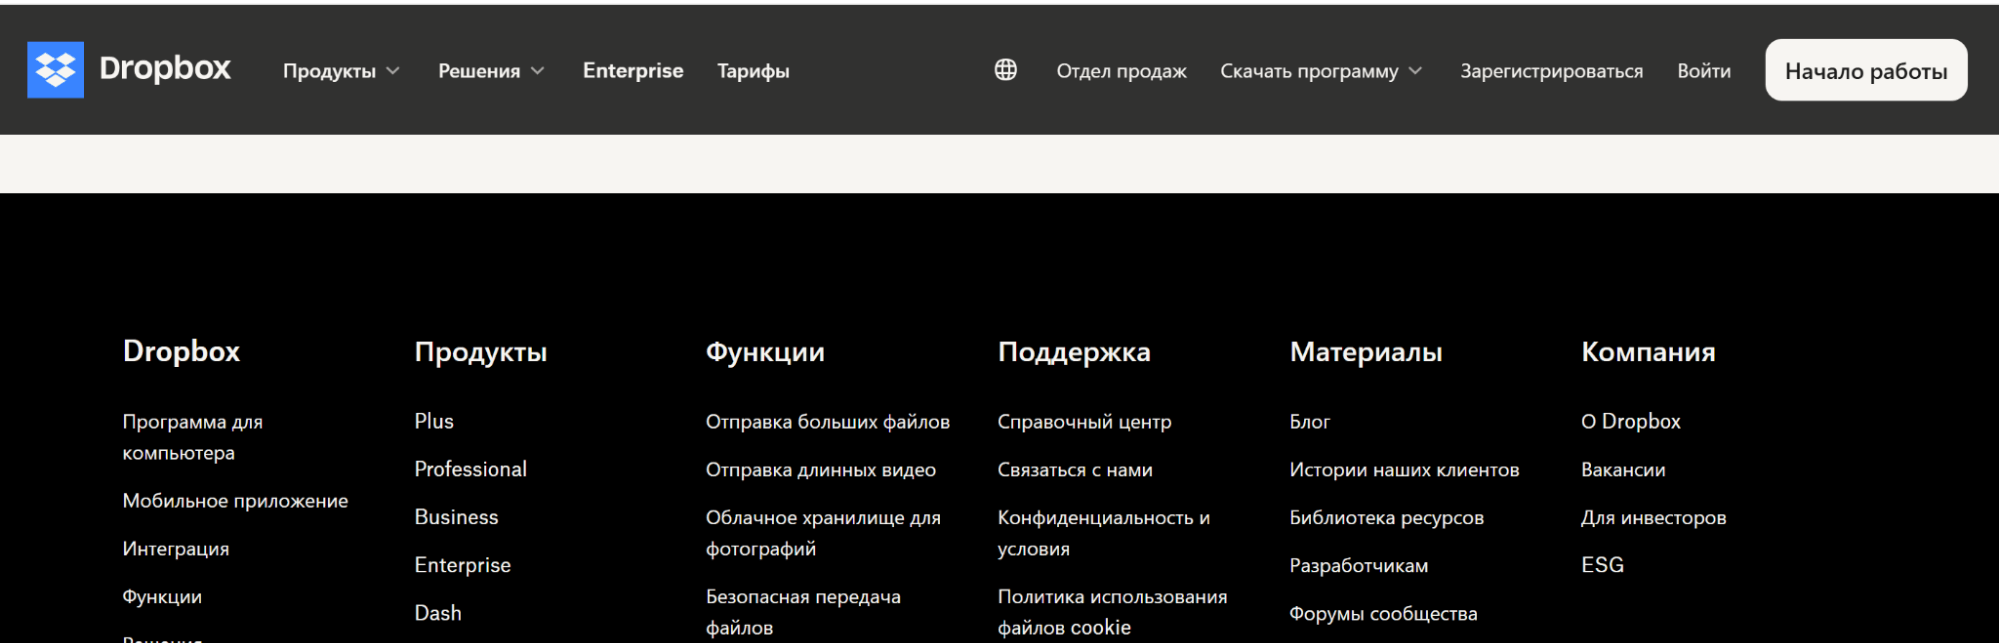Open Мобильное приложение footer link
Image resolution: width=1999 pixels, height=644 pixels.
pos(235,501)
